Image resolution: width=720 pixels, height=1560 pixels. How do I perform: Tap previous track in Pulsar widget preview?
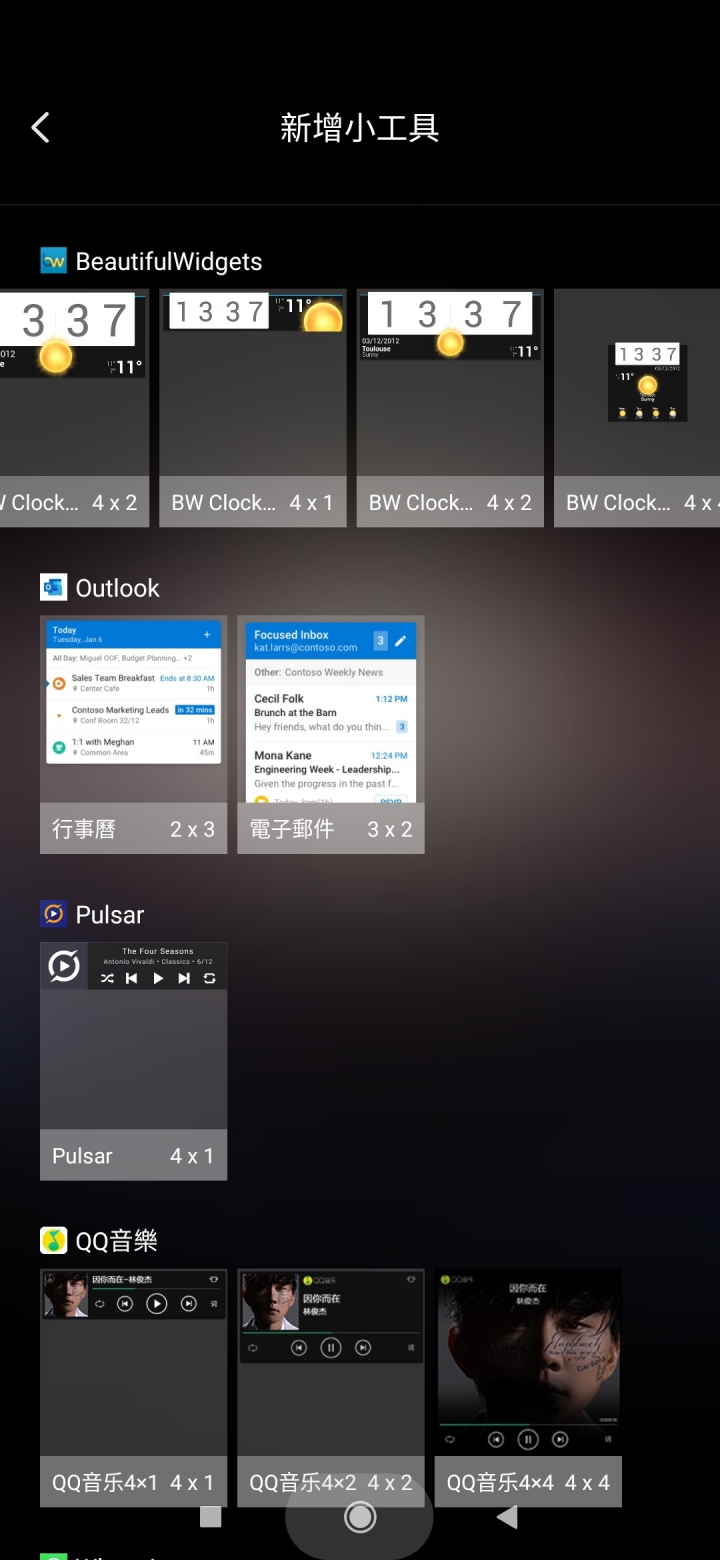click(131, 979)
